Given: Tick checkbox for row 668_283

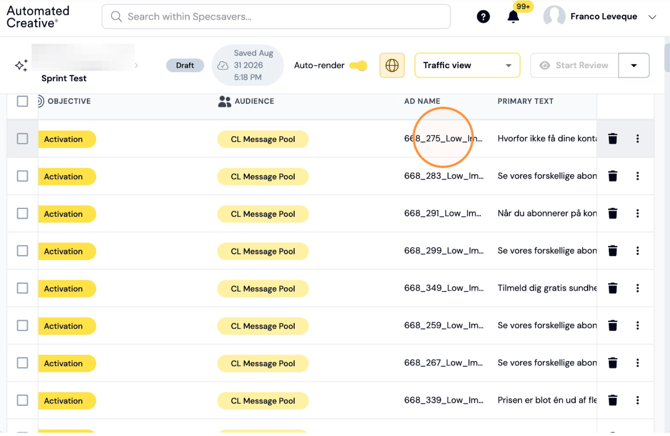Looking at the screenshot, I should 22,176.
